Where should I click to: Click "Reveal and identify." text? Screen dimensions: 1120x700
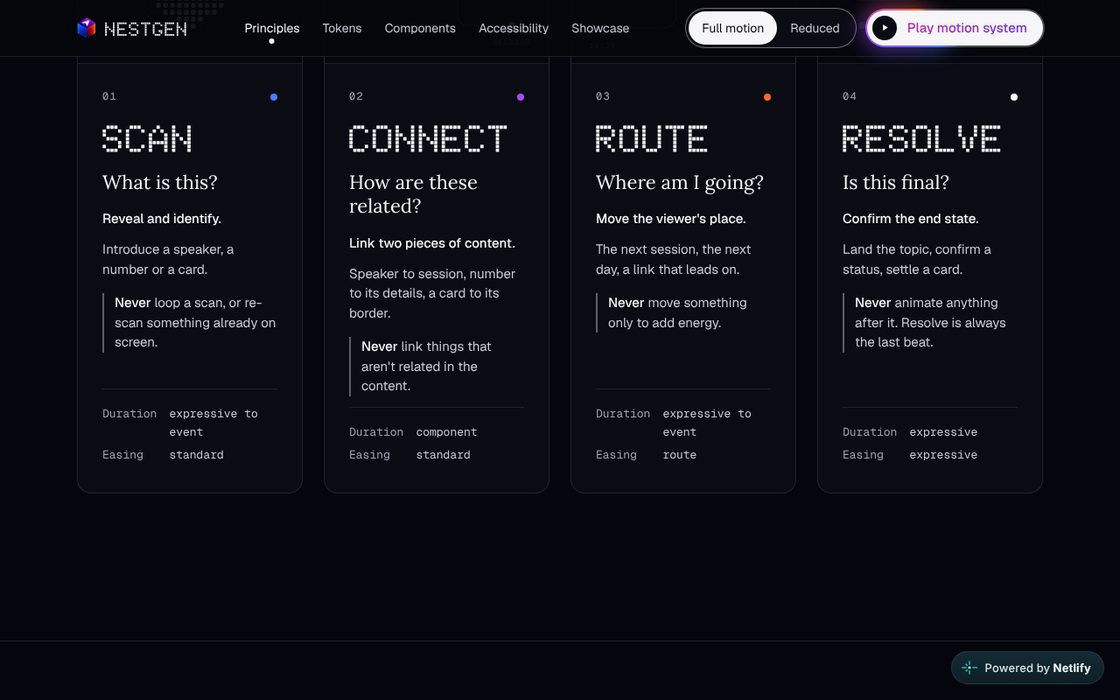[x=161, y=219]
